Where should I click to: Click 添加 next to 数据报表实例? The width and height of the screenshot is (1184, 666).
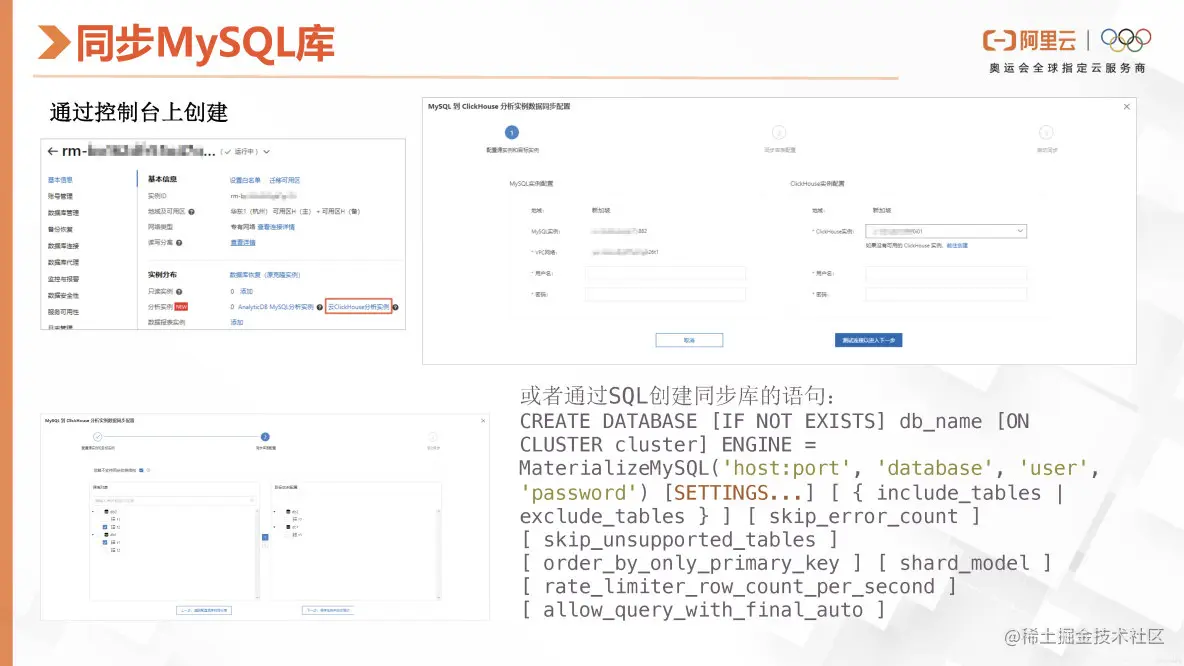click(236, 322)
